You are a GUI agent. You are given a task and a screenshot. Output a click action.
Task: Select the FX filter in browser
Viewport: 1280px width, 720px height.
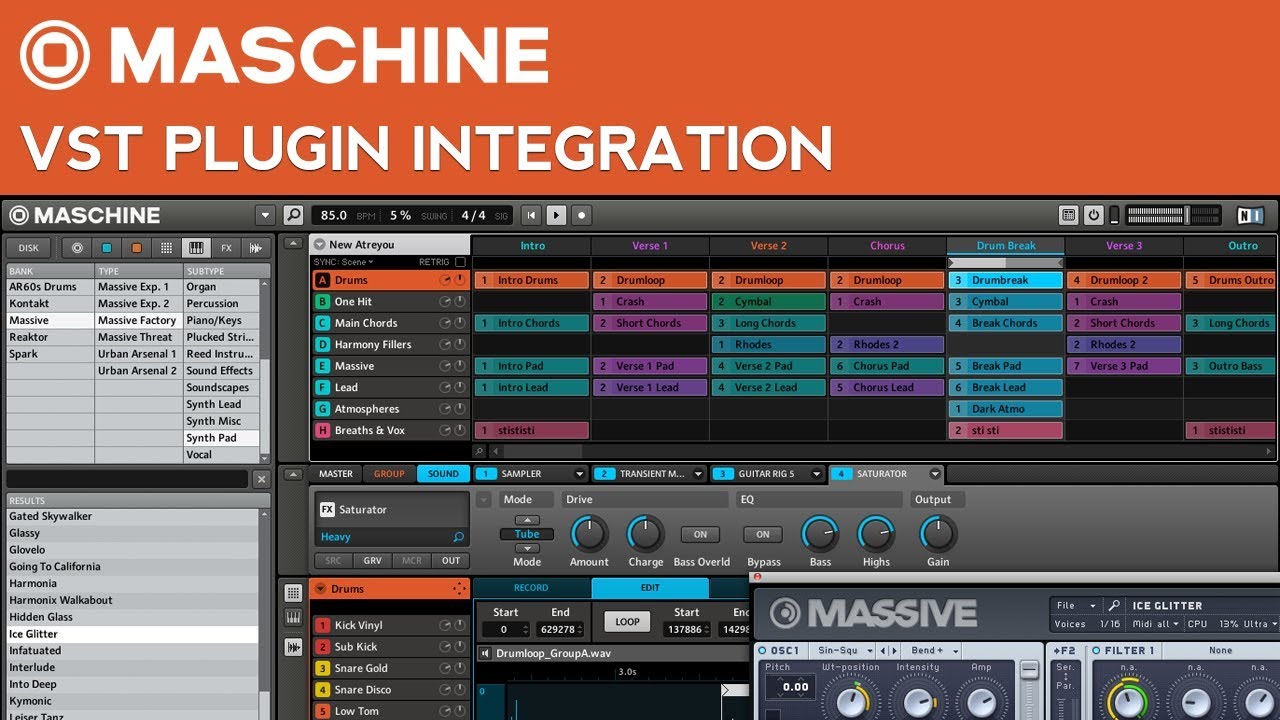coord(226,248)
